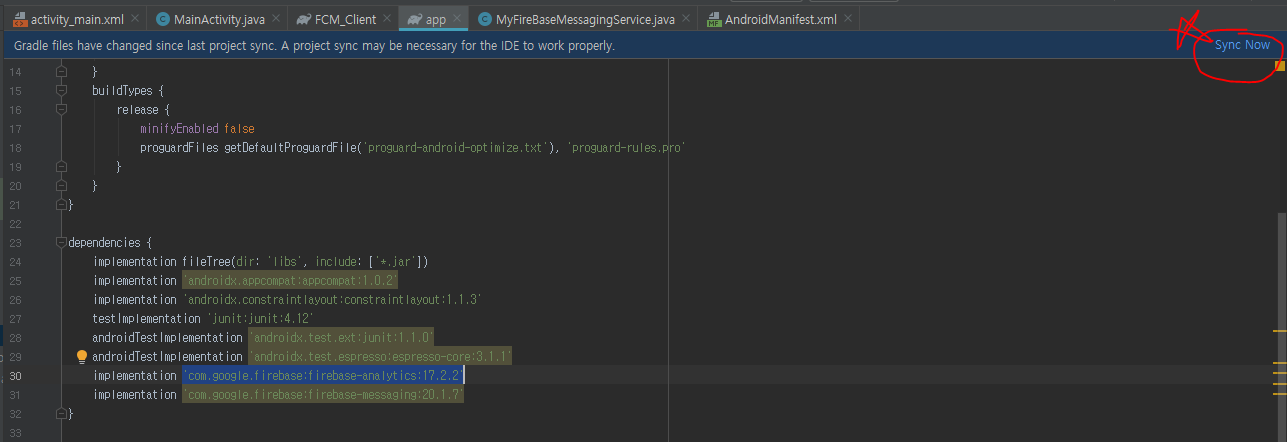Close the activity_main.xml tab
Viewport: 1287px width, 442px height.
(136, 20)
